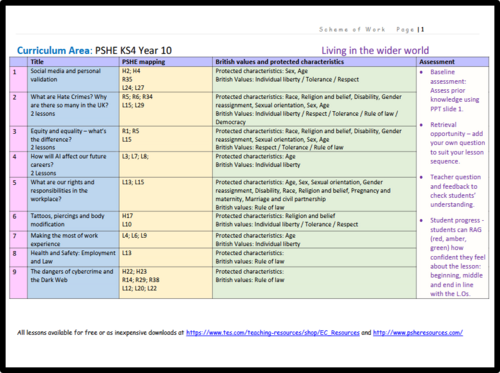The width and height of the screenshot is (500, 373).
Task: Select 'Social media and personal validation' title cell
Action: pos(73,79)
